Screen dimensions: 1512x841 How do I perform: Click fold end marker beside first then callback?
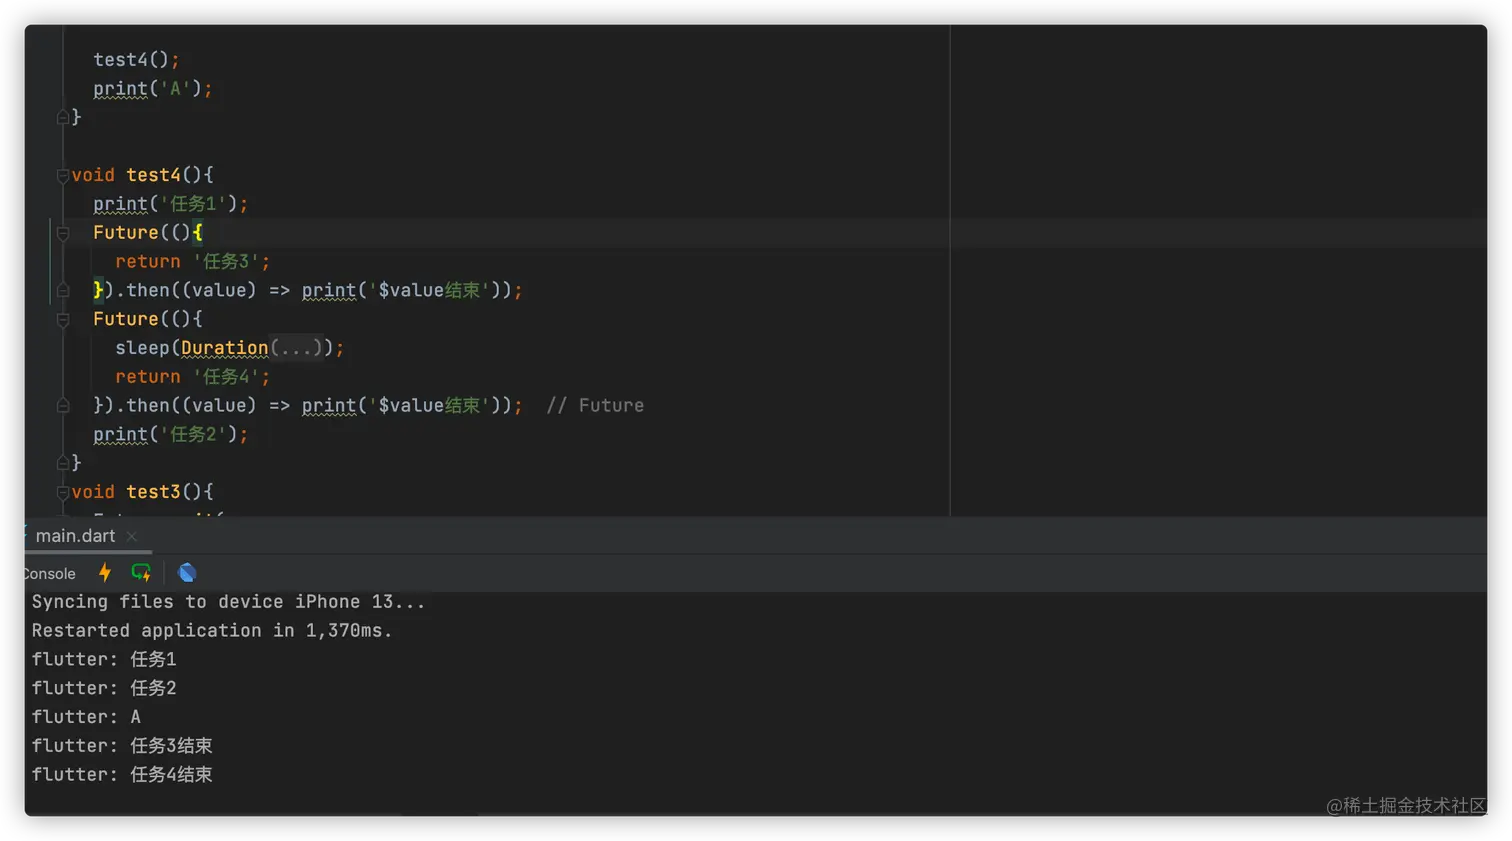62,291
